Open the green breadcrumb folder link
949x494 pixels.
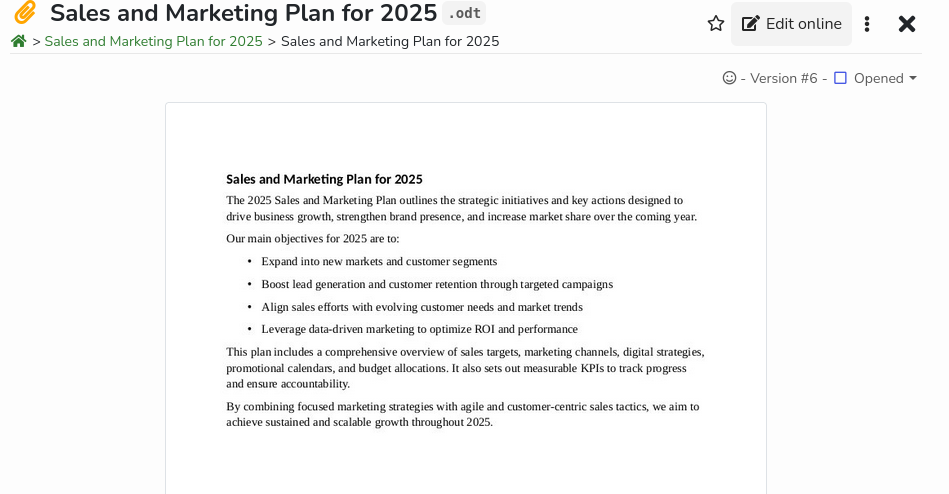[153, 41]
